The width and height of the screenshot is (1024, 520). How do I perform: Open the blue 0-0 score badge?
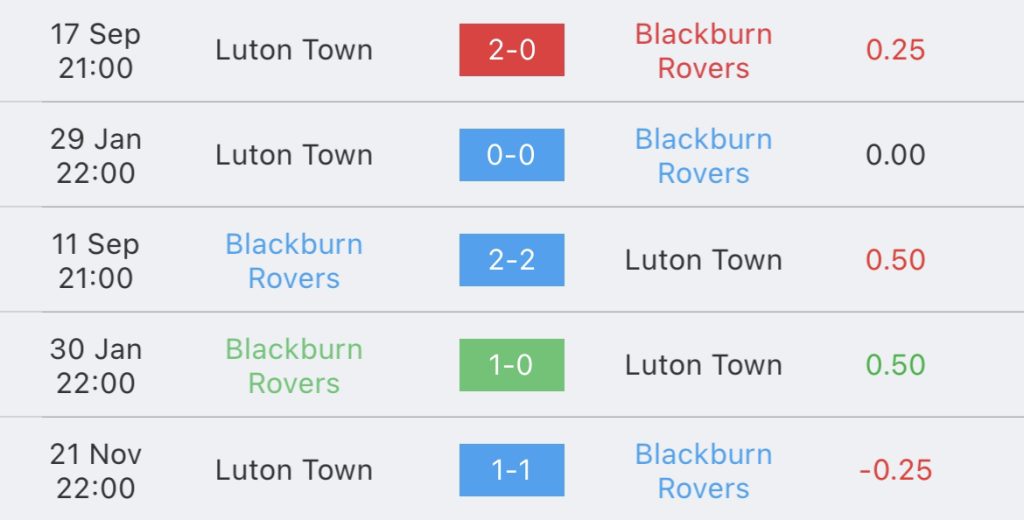[x=511, y=155]
